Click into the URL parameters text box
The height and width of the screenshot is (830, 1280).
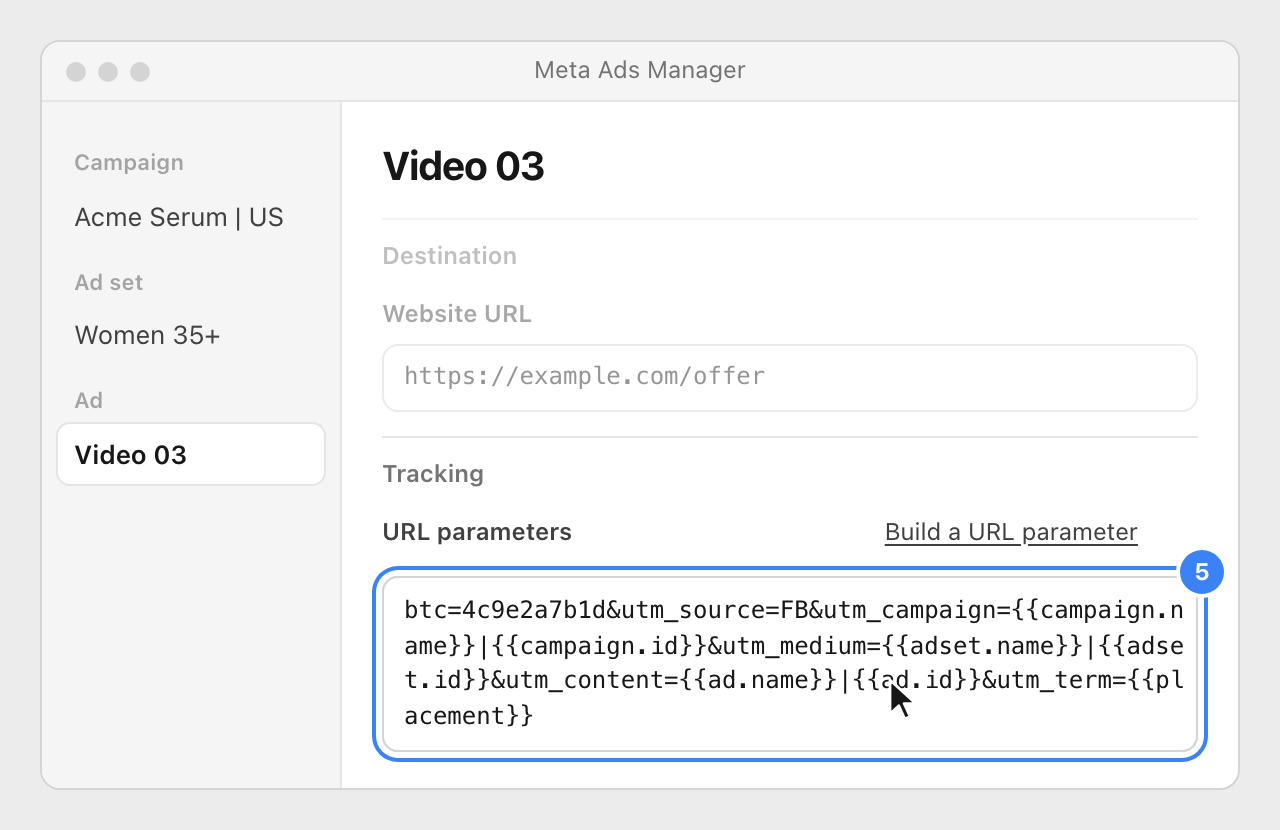click(x=790, y=664)
